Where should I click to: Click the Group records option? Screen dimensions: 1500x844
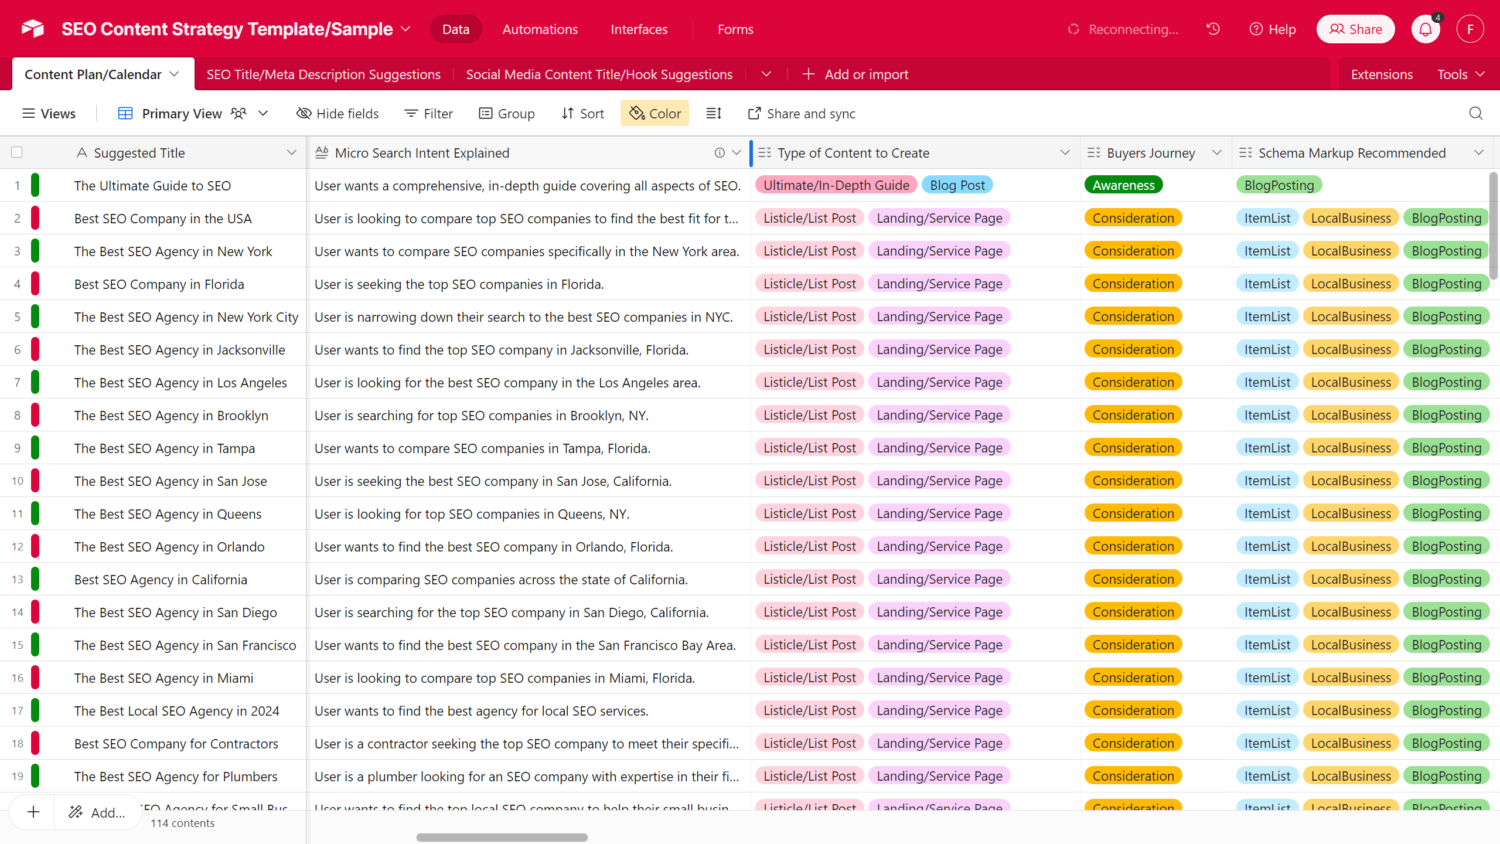tap(507, 114)
